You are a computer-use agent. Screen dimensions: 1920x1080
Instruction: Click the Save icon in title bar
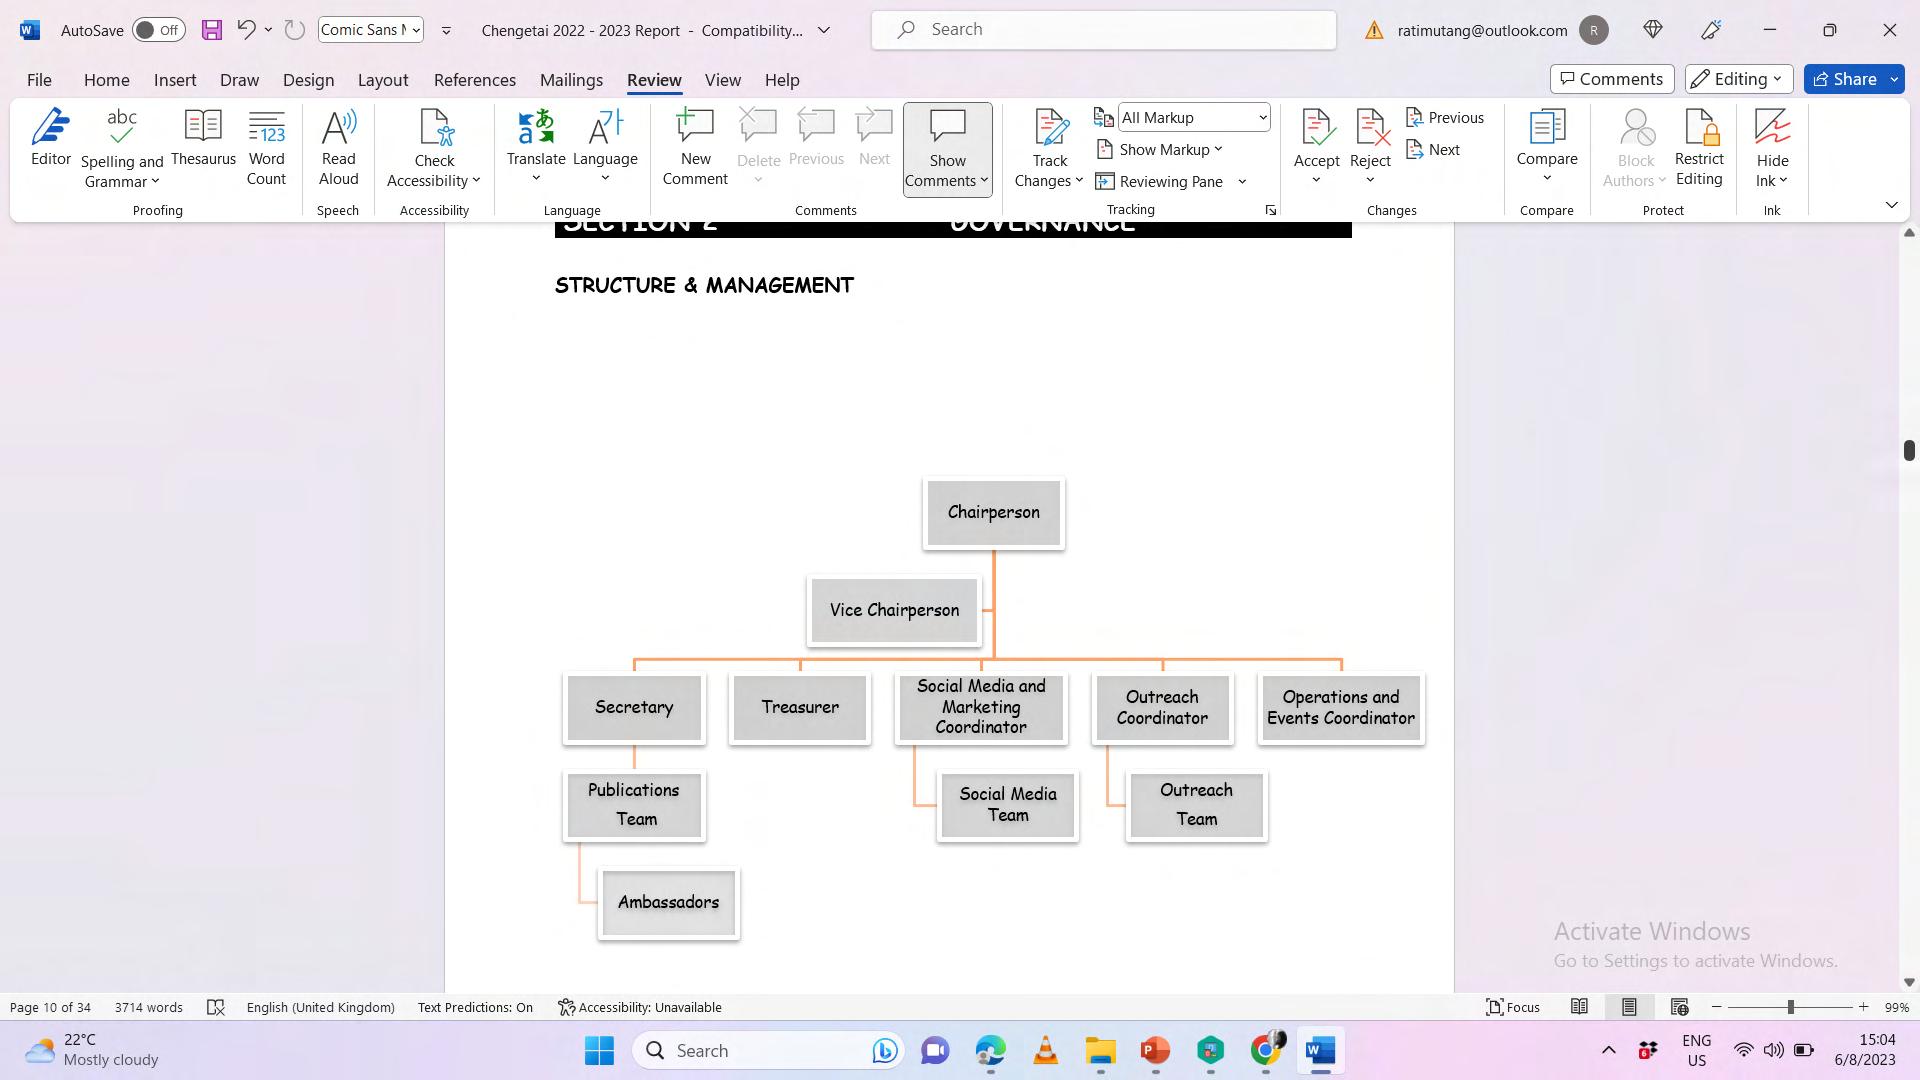coord(211,30)
